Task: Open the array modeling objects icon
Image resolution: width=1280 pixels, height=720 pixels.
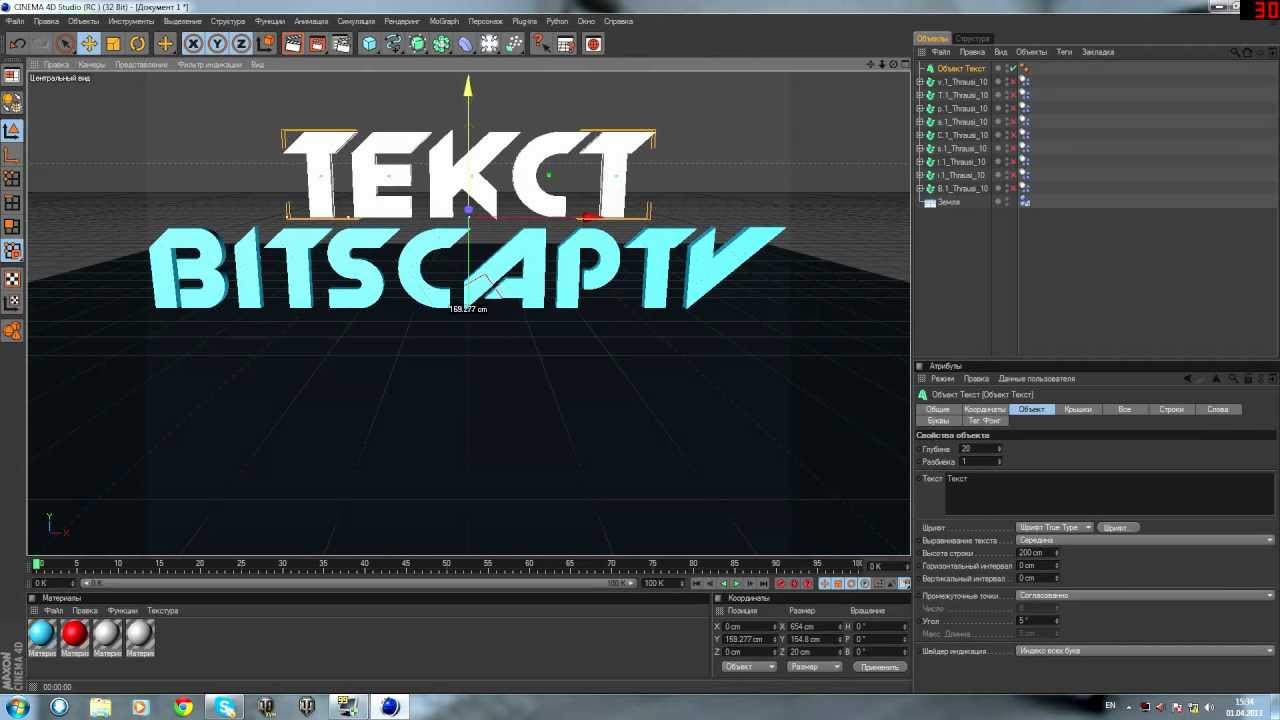Action: click(x=442, y=44)
